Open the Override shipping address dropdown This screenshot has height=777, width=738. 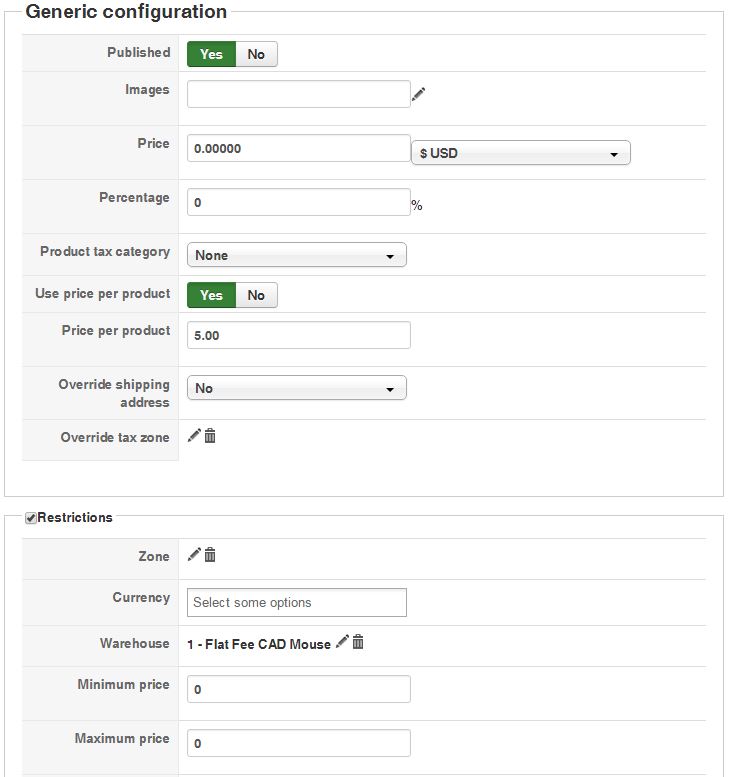(296, 388)
